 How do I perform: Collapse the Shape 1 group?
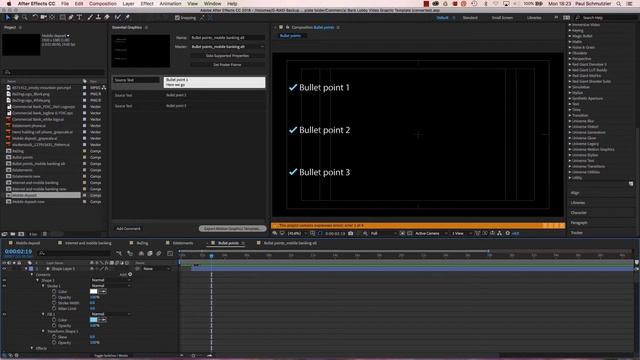point(38,280)
